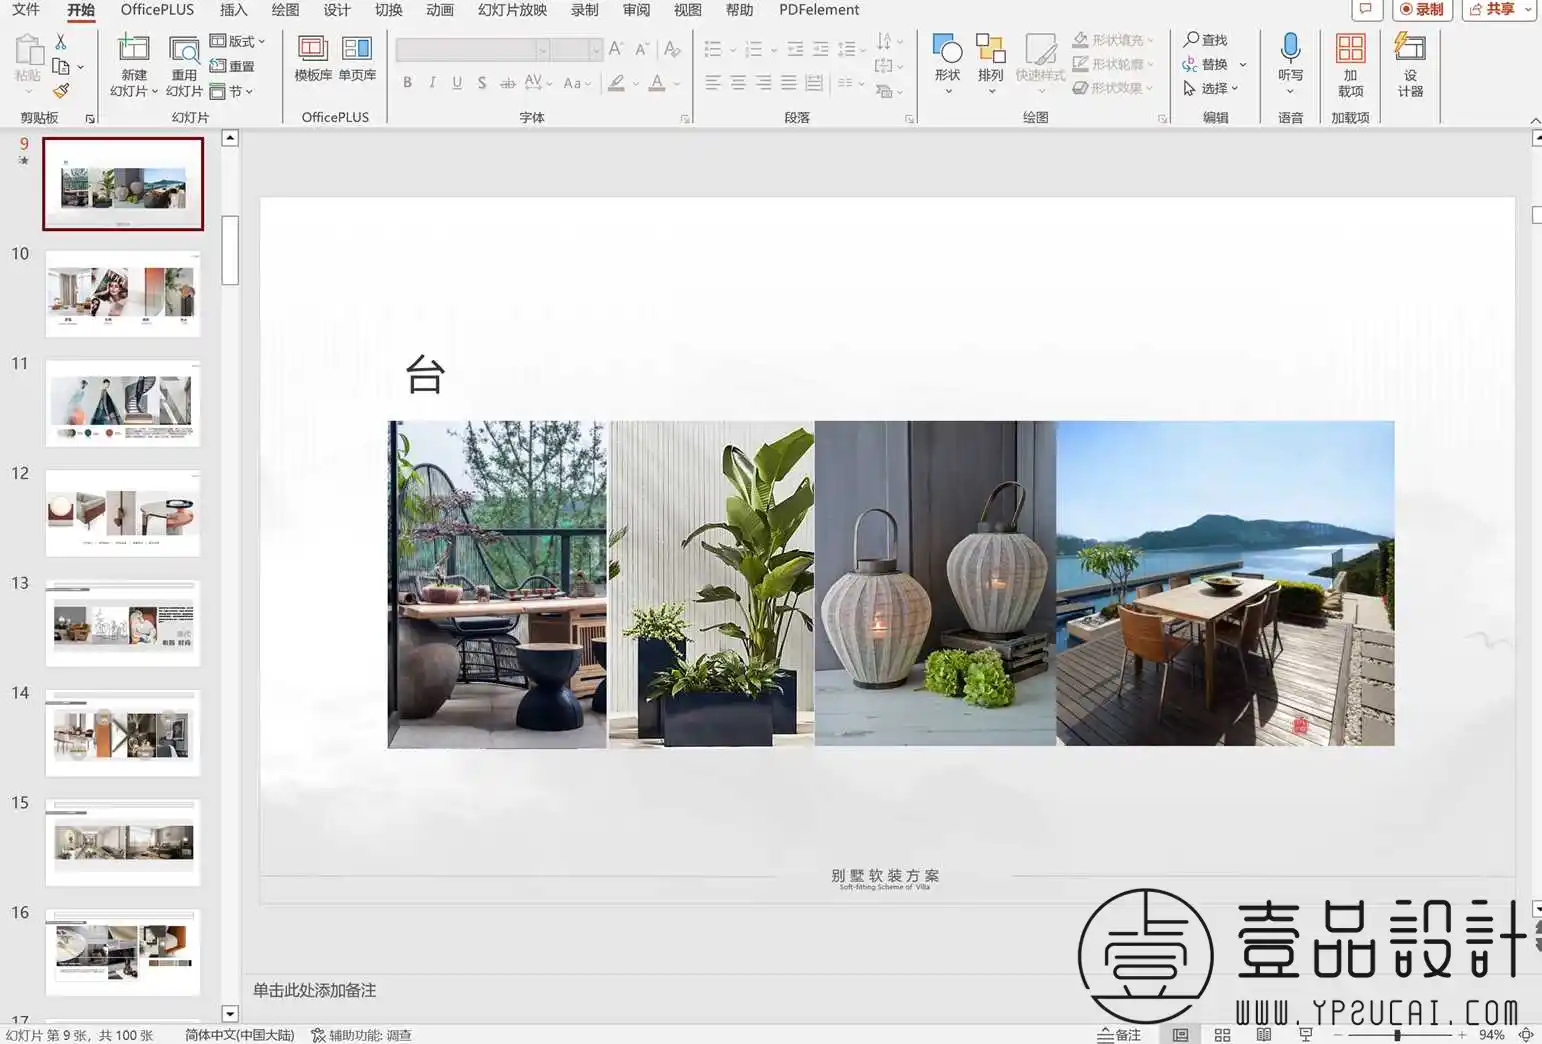Select slide 10 thumbnail
The height and width of the screenshot is (1044, 1542).
(x=123, y=293)
